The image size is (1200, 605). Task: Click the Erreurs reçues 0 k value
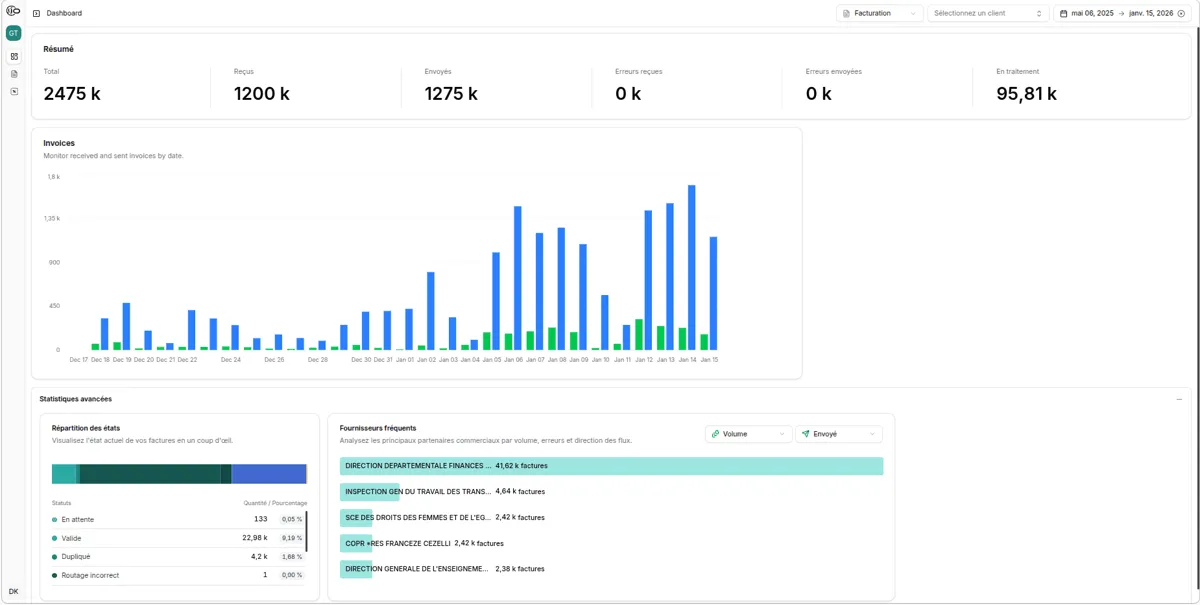click(628, 94)
